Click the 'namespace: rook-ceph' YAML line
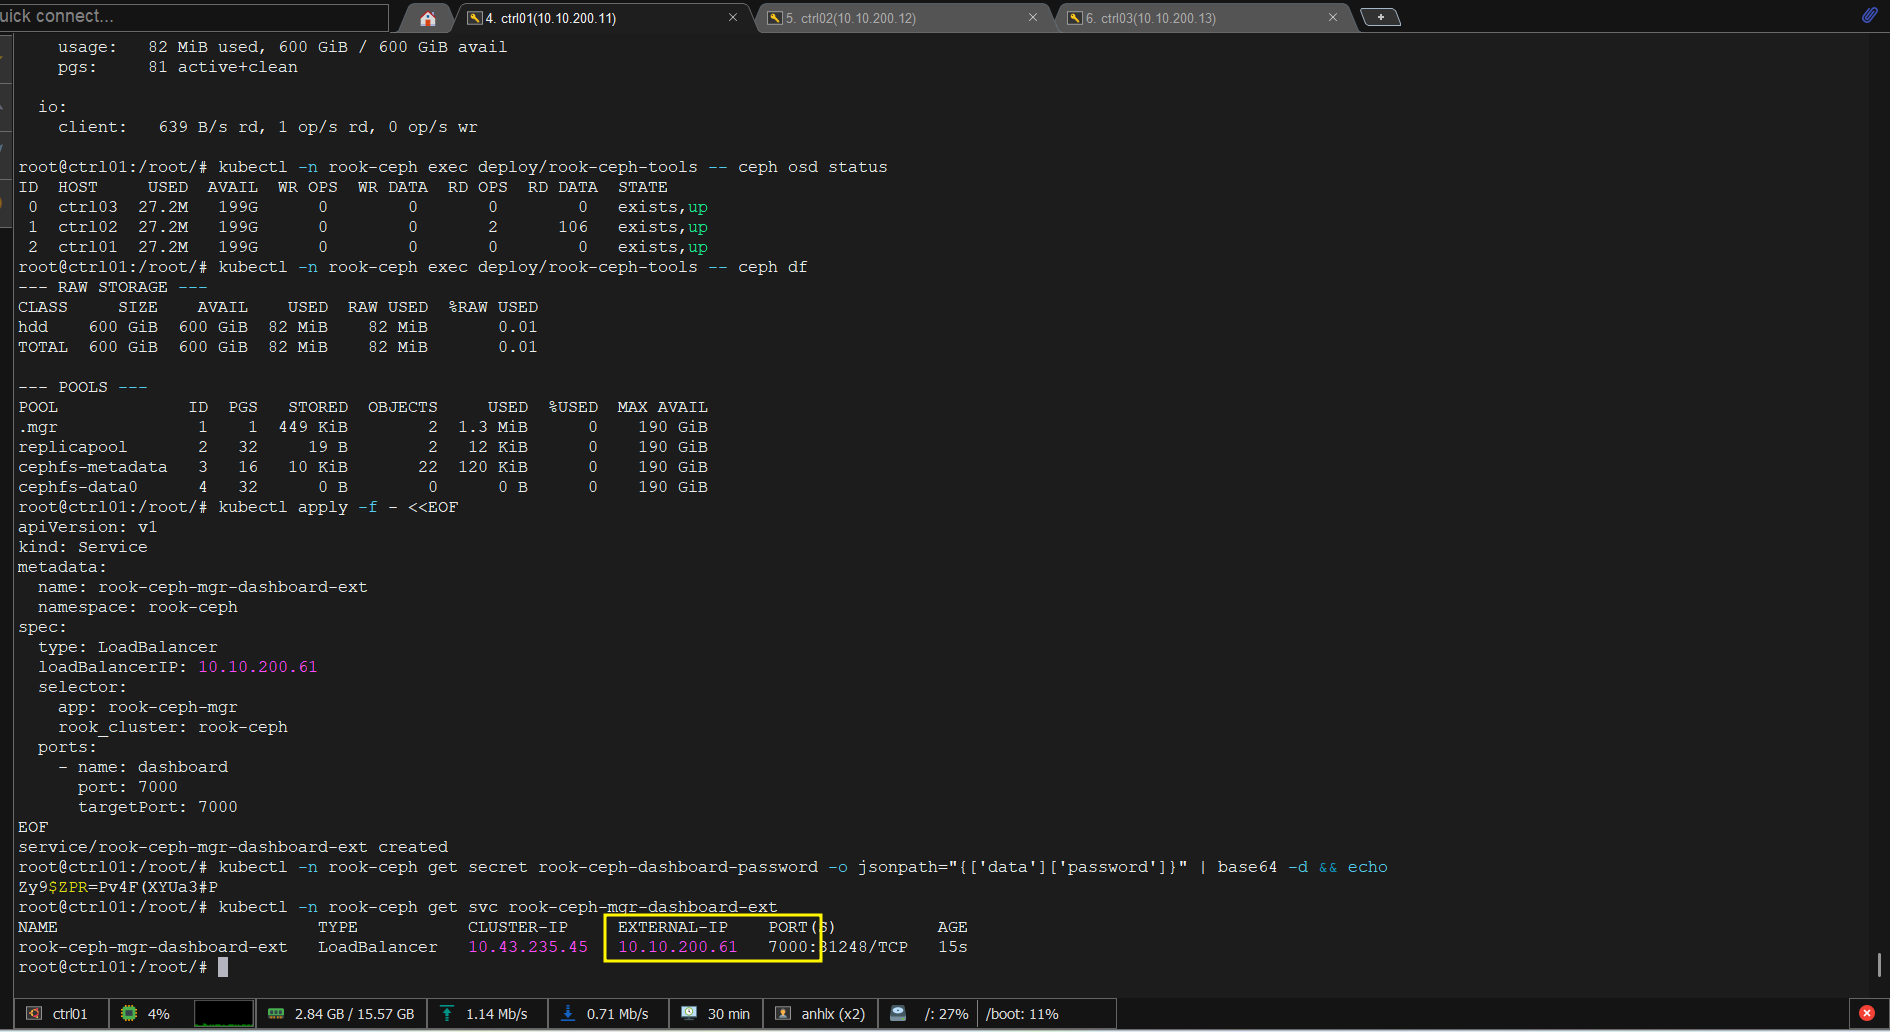 pyautogui.click(x=137, y=607)
